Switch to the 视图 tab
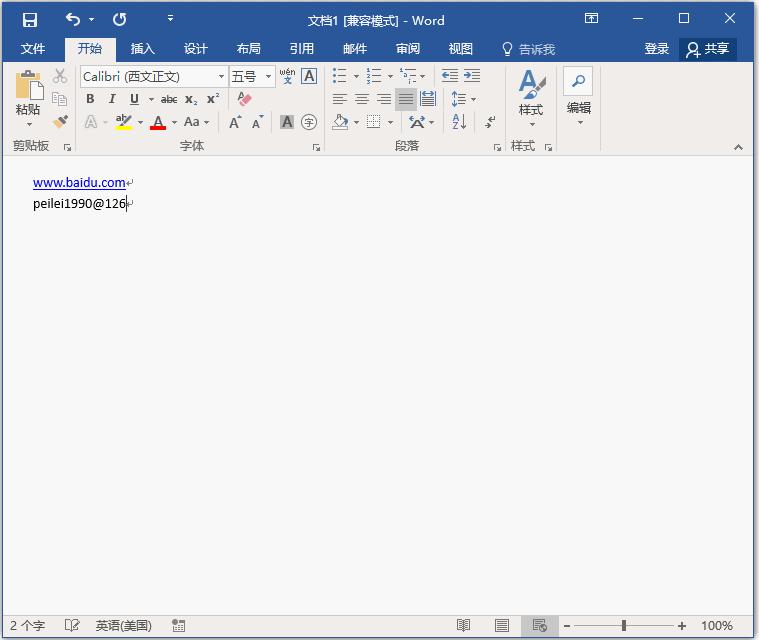Viewport: 759px width, 640px height. coord(460,49)
